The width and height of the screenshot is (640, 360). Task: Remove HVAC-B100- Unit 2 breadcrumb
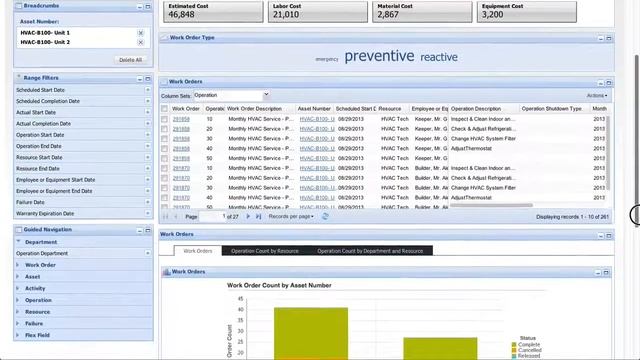point(141,42)
